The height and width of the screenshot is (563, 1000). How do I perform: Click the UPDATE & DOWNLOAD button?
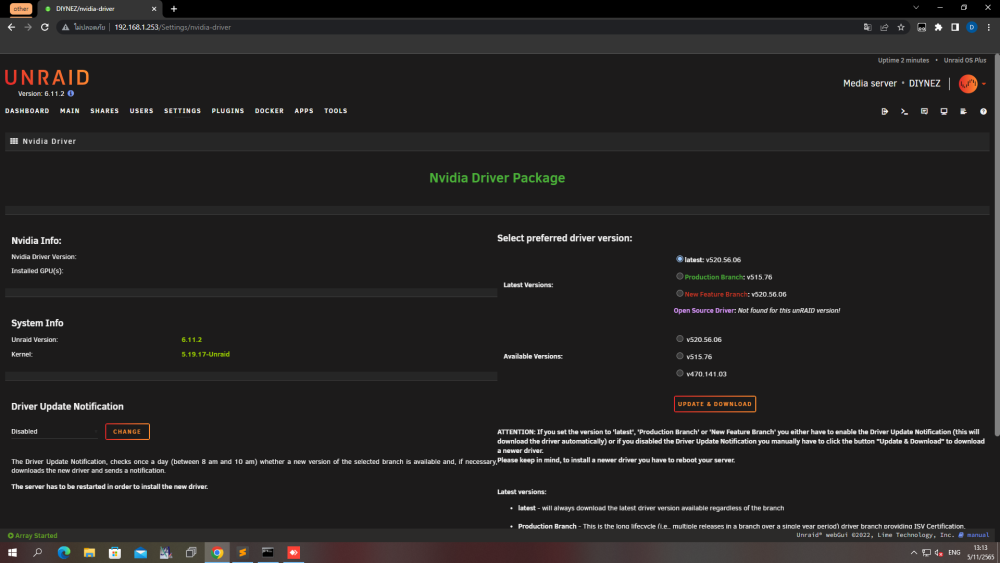(x=715, y=404)
